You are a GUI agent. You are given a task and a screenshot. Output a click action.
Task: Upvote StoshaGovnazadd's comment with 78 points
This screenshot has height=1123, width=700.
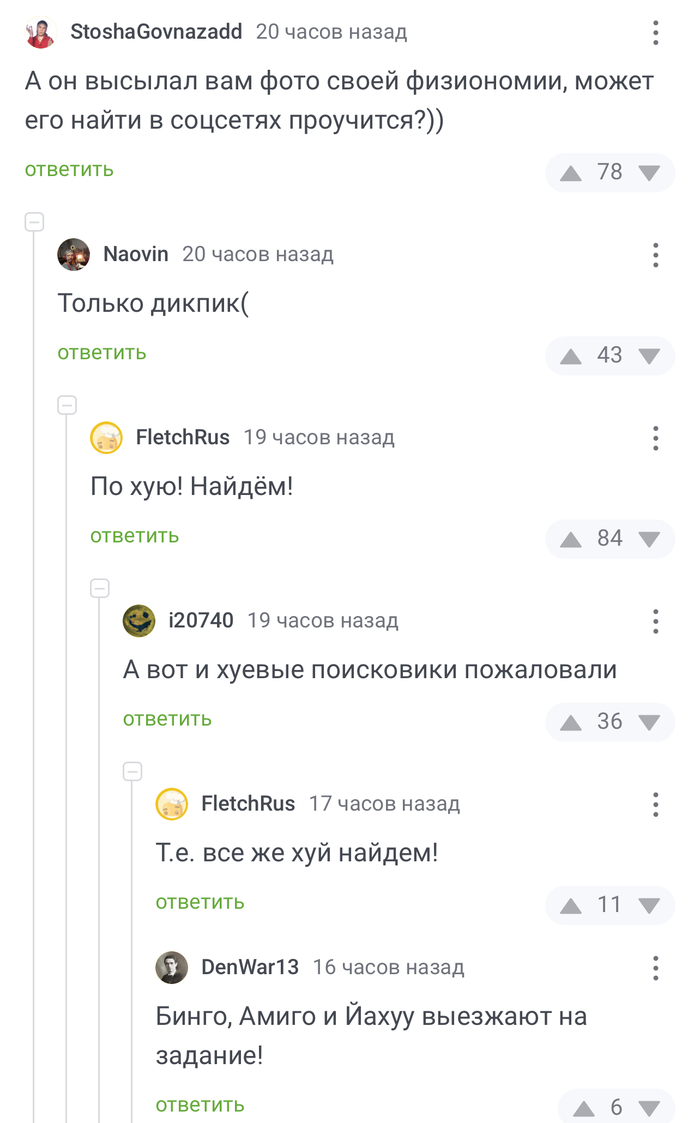pos(571,172)
